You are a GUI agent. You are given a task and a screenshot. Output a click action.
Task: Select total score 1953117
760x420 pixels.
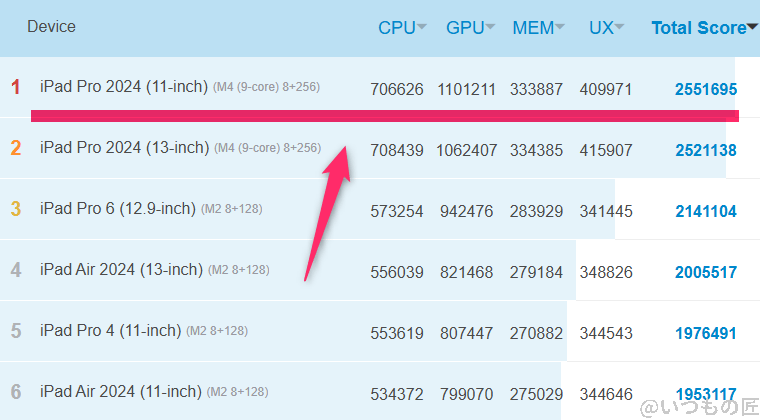click(706, 394)
